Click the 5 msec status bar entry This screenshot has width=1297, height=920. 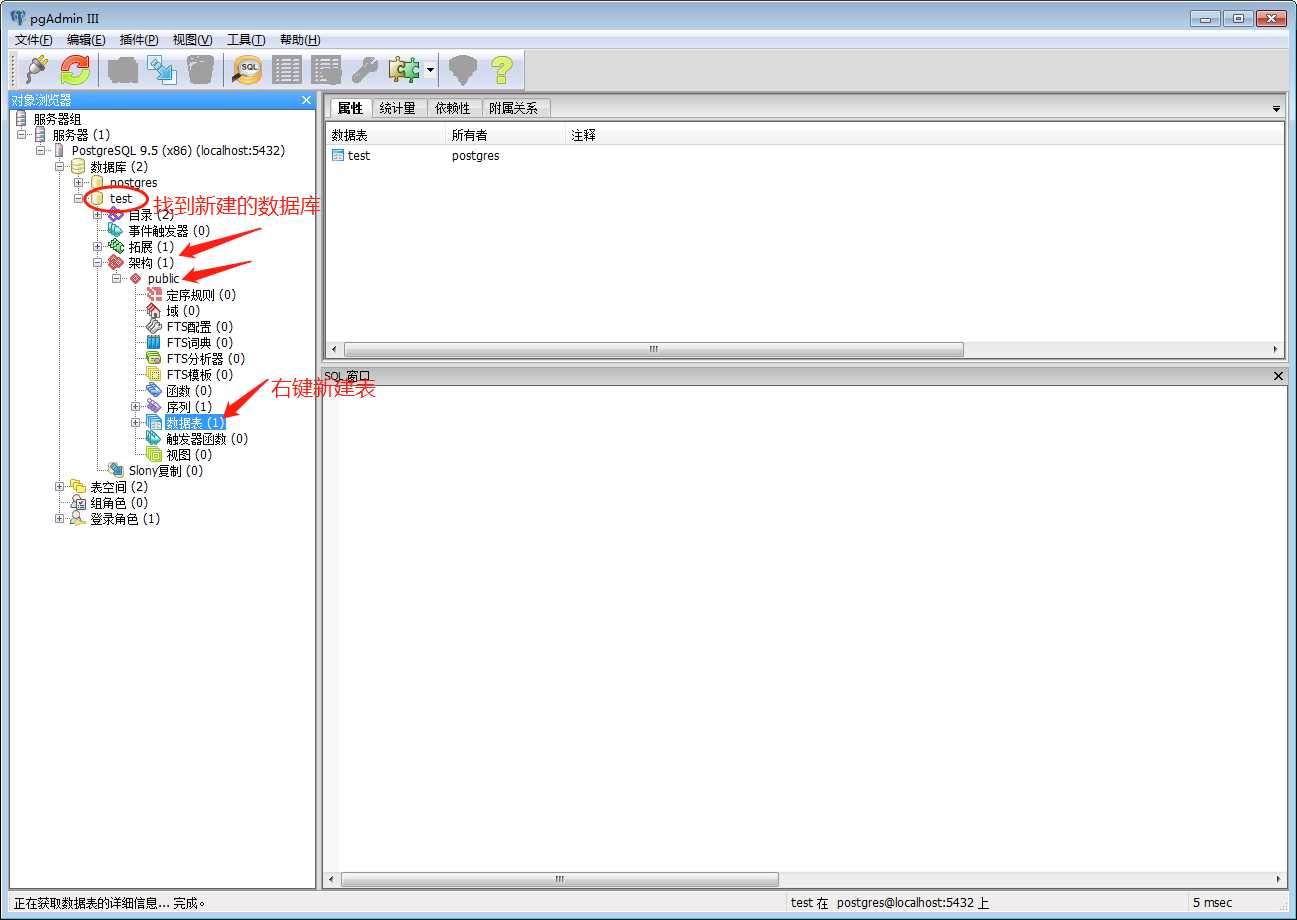tap(1212, 902)
